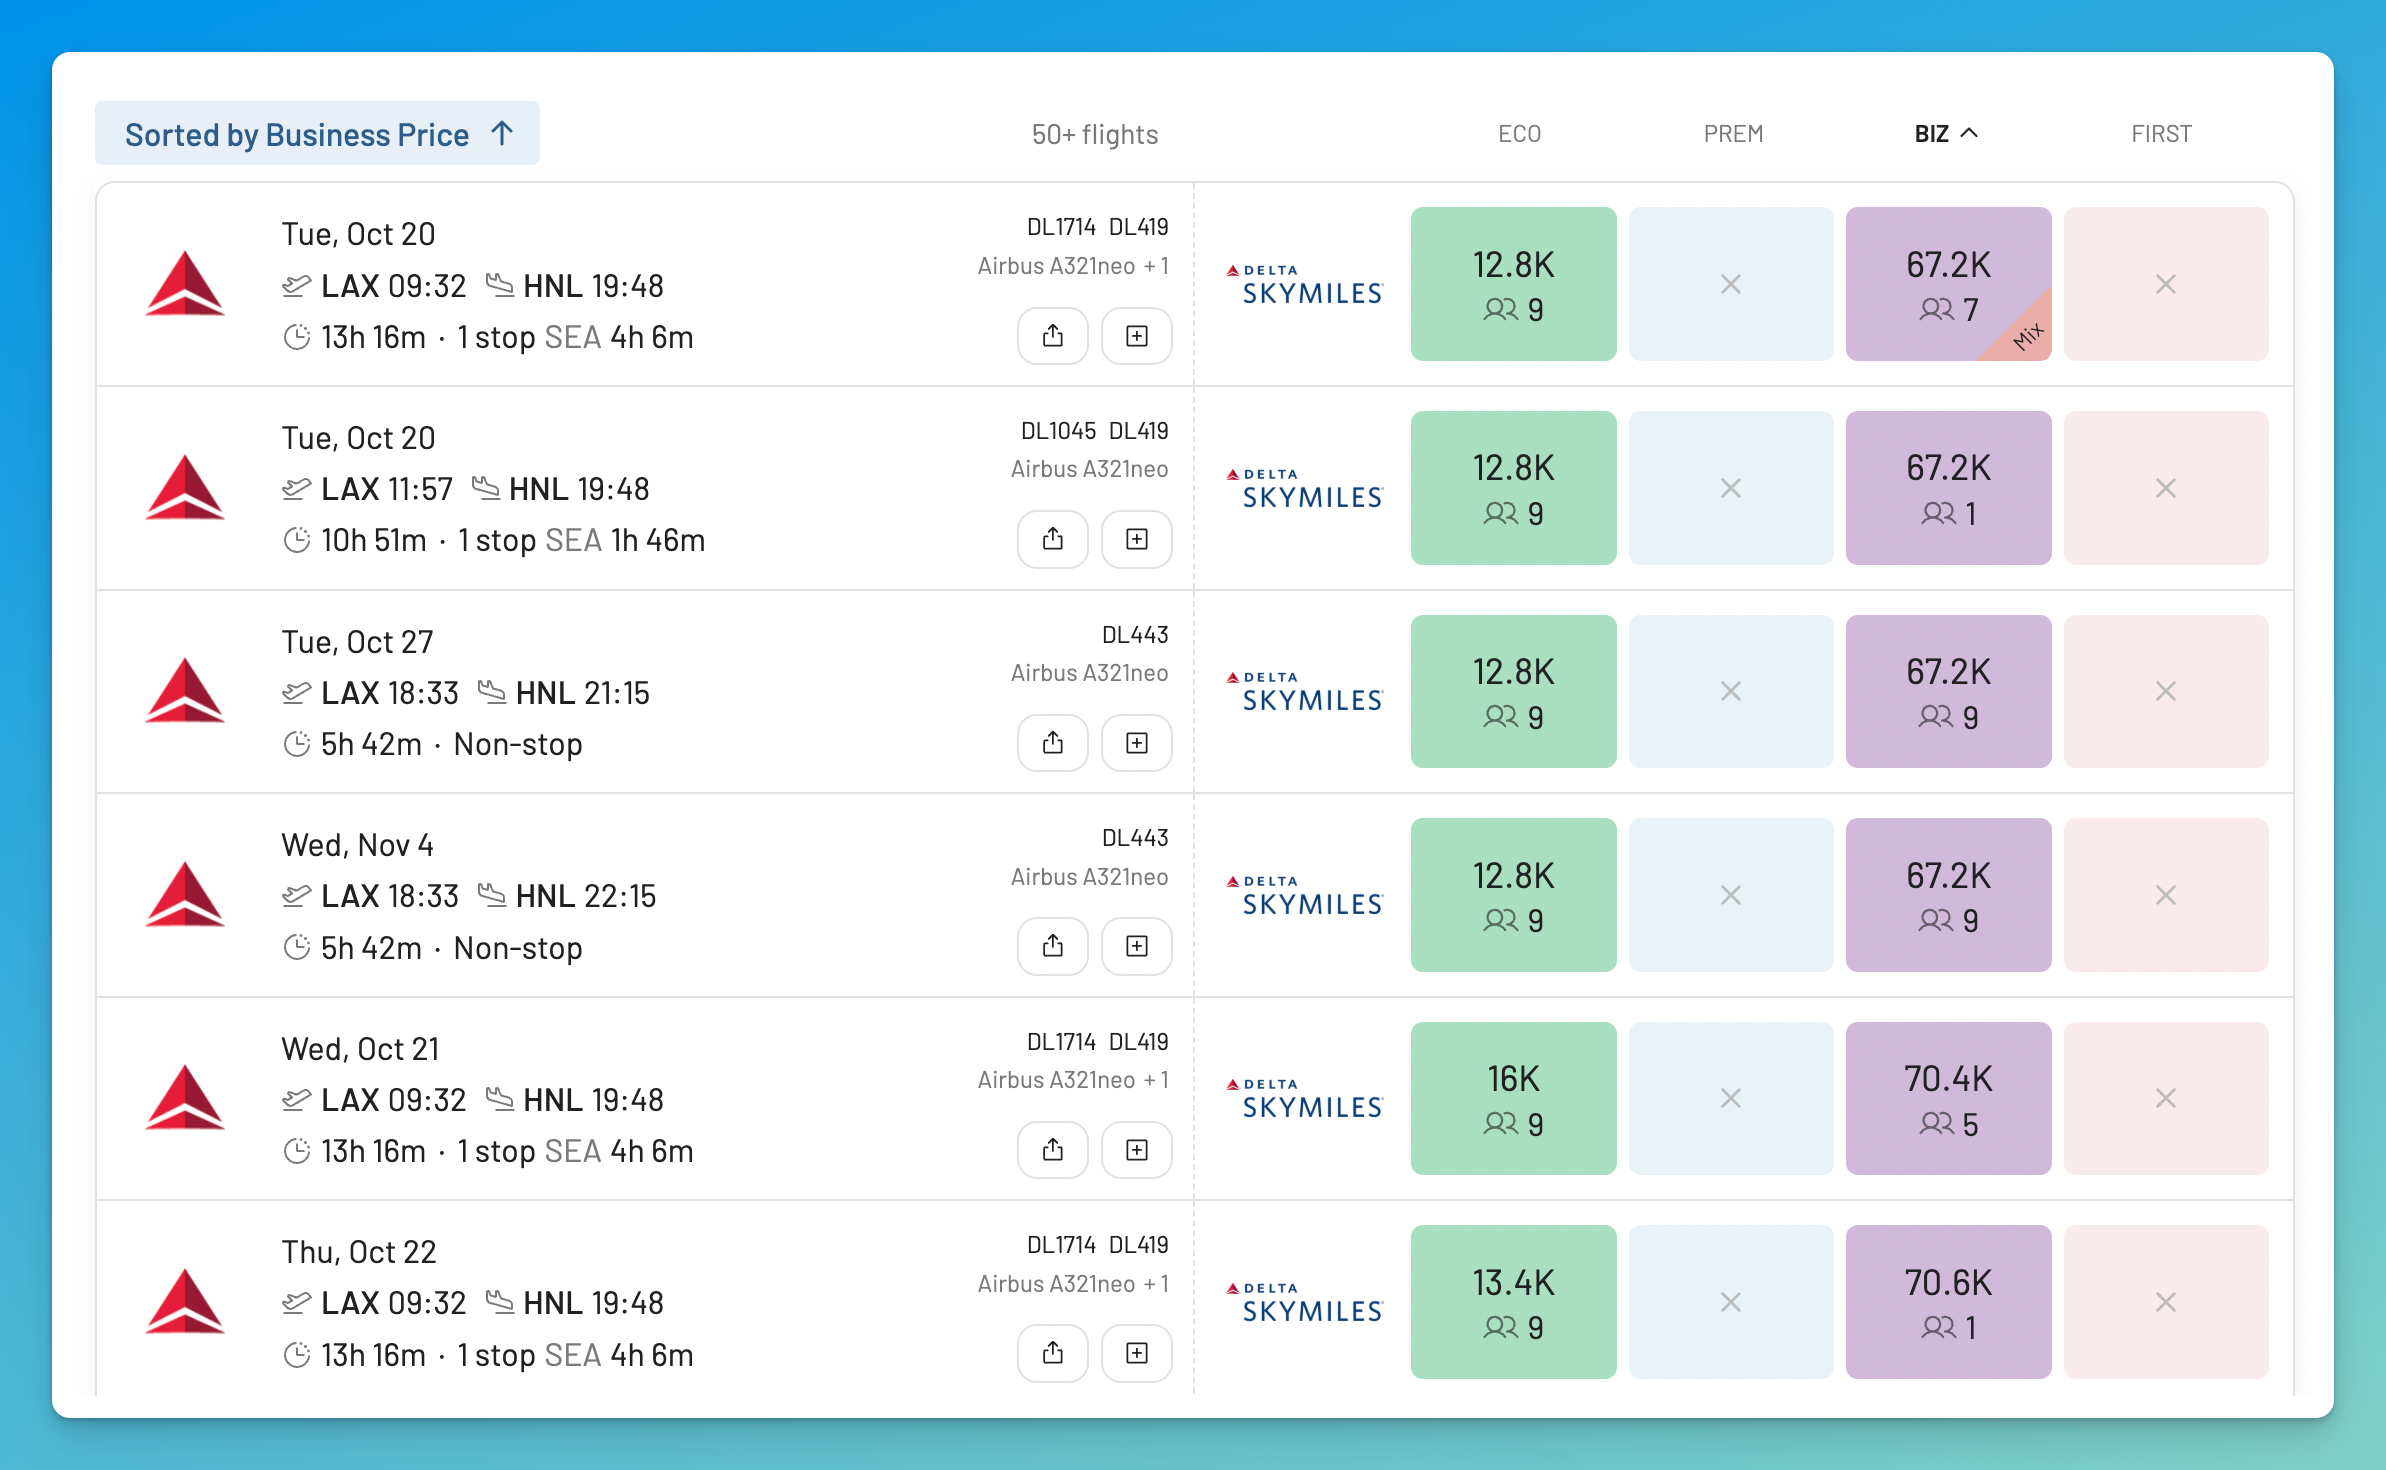Select 12.8K economy fare for LAX 11:57 flight
Screen dimensions: 2386x1470
[1513, 488]
